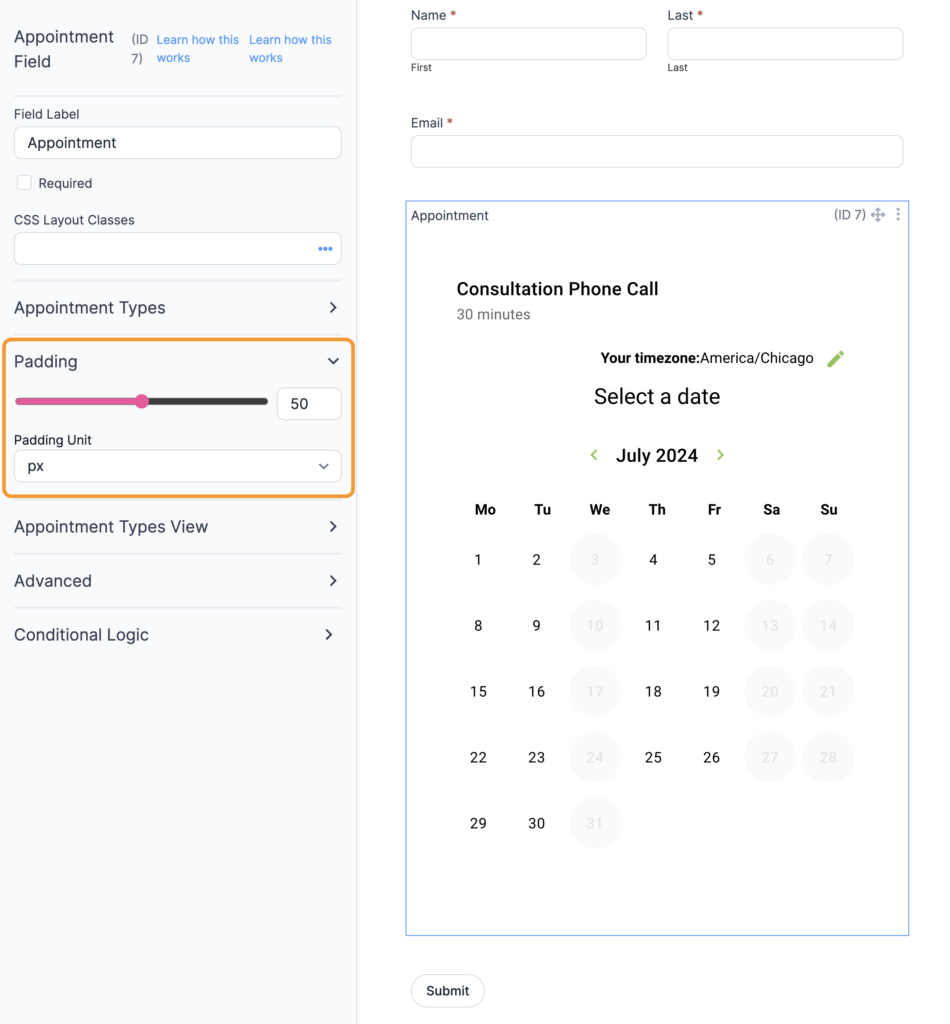This screenshot has width=950, height=1024.
Task: Expand the Appointment Types section
Action: tap(178, 308)
